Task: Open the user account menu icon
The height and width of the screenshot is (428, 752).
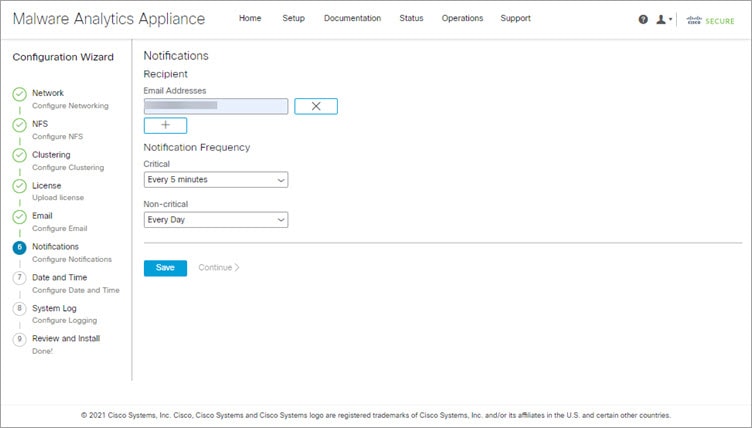Action: [664, 19]
